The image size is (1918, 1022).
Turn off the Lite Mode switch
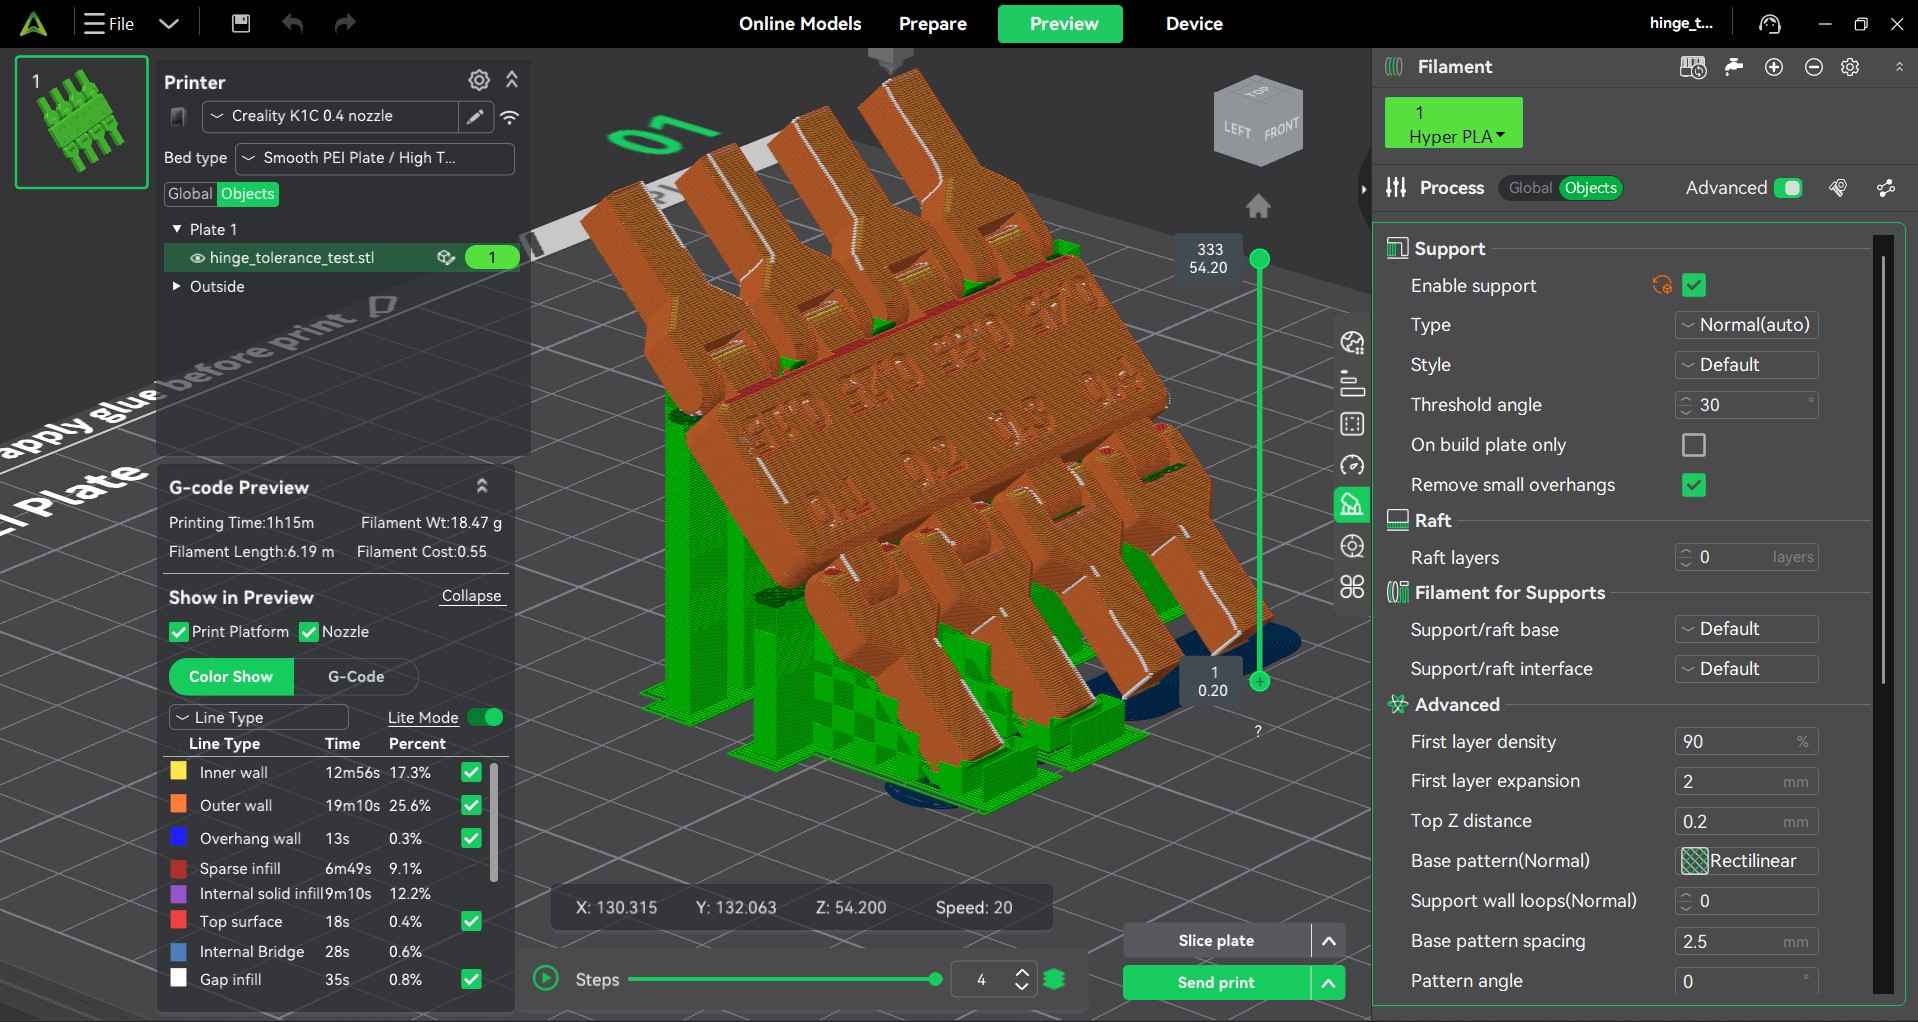pos(486,717)
